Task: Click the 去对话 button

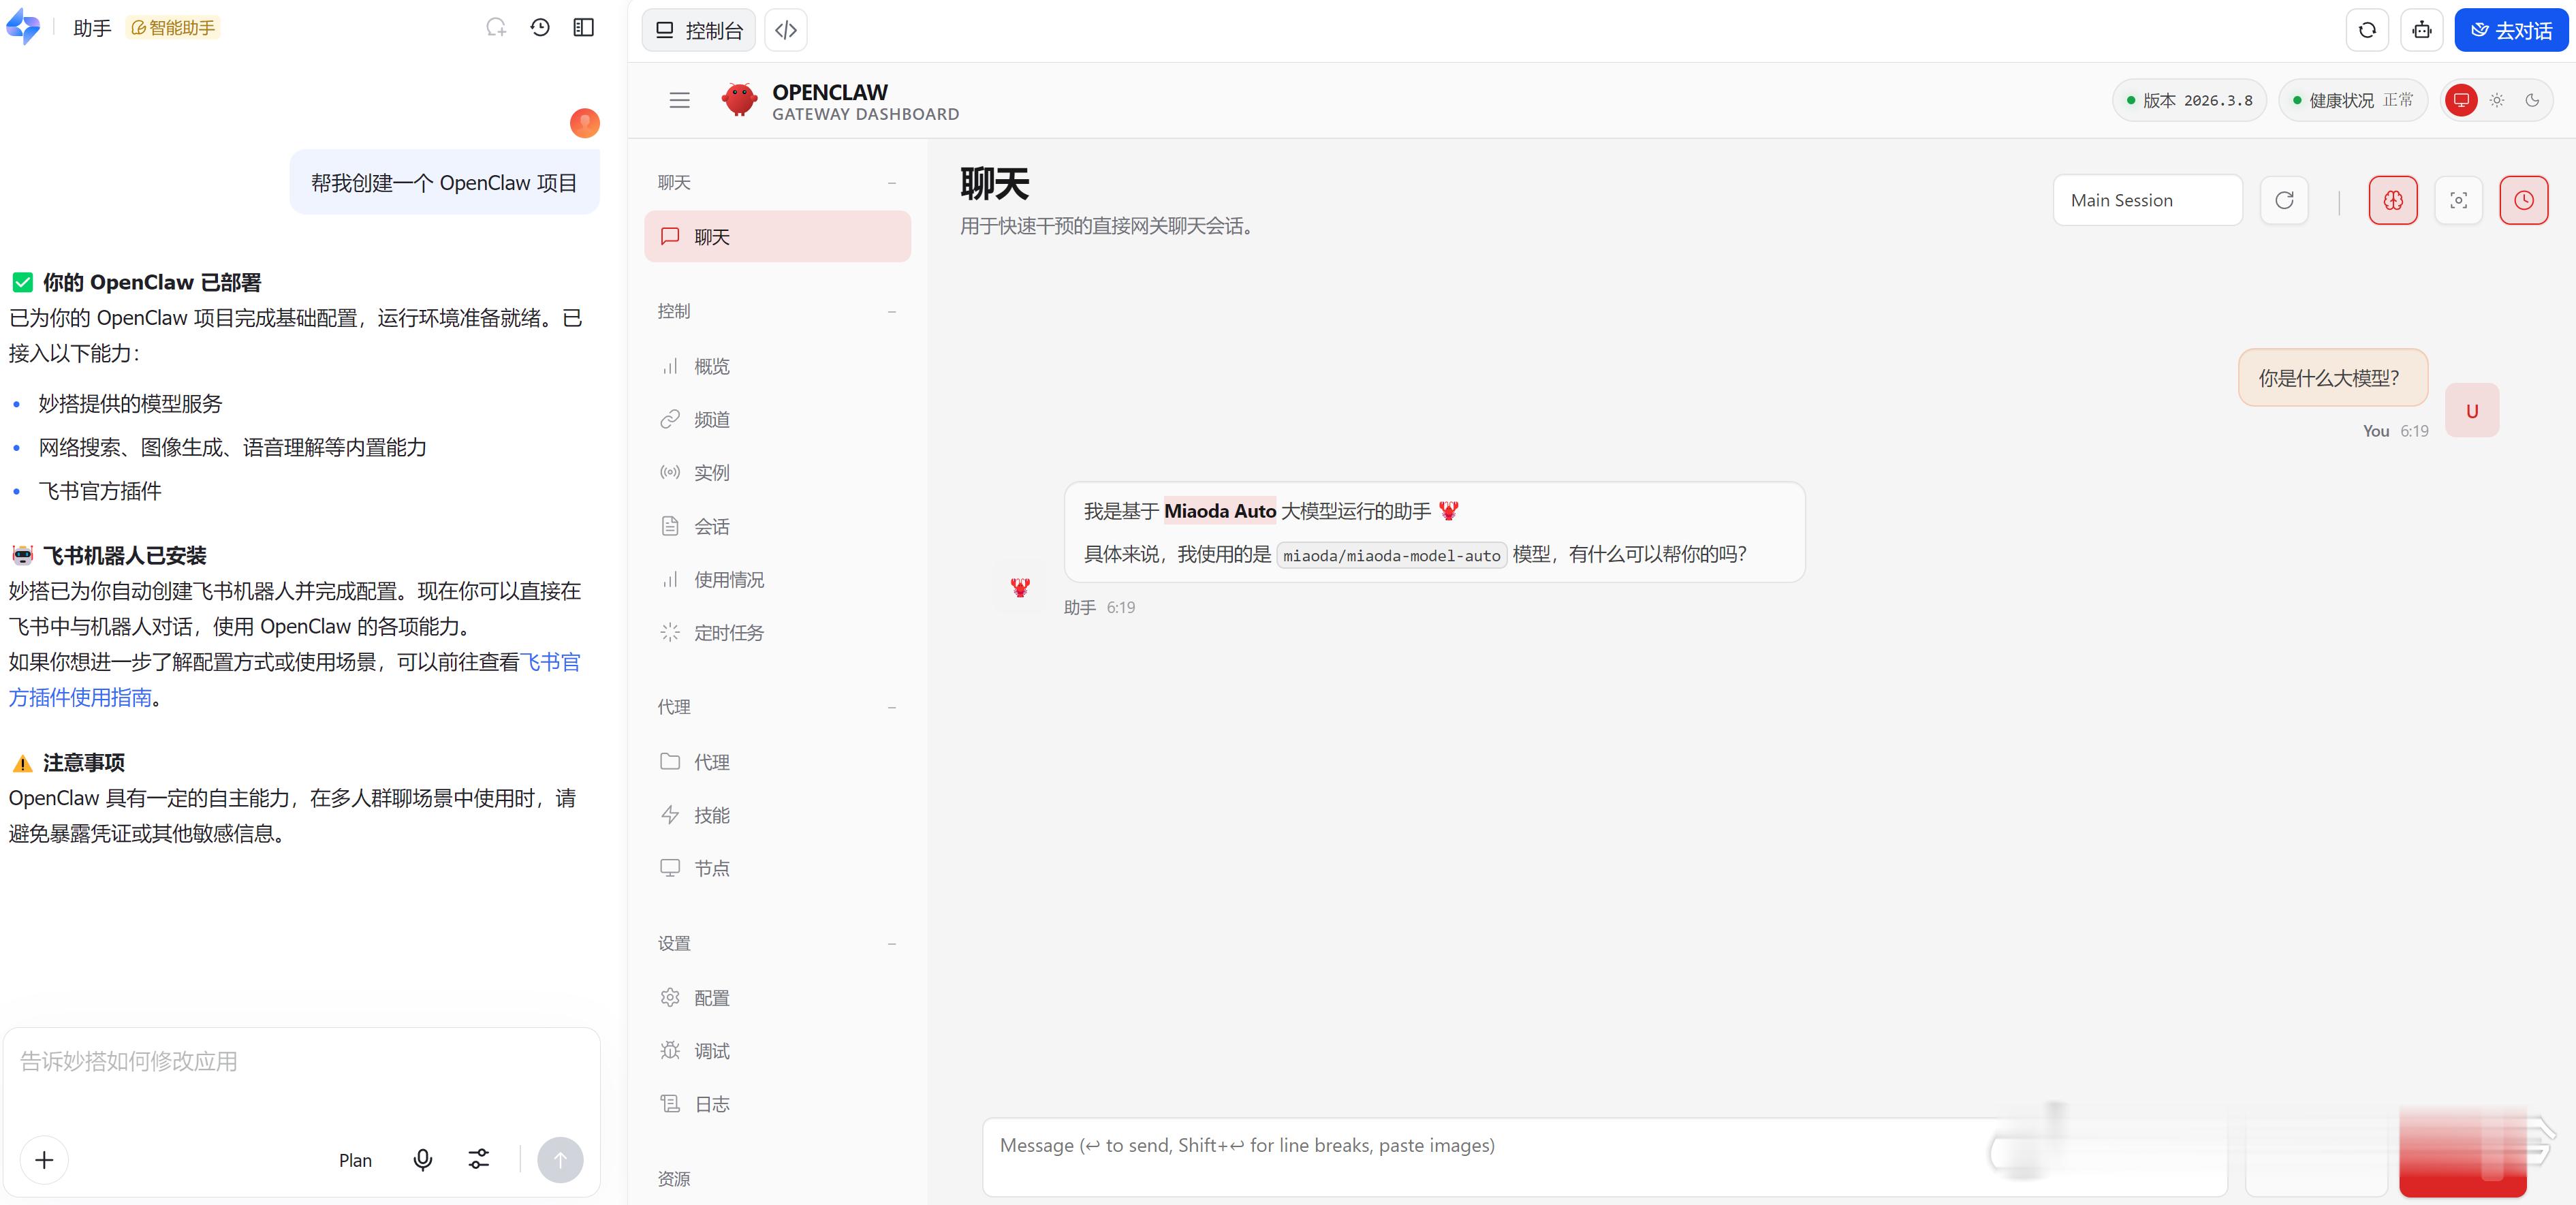Action: coord(2510,30)
